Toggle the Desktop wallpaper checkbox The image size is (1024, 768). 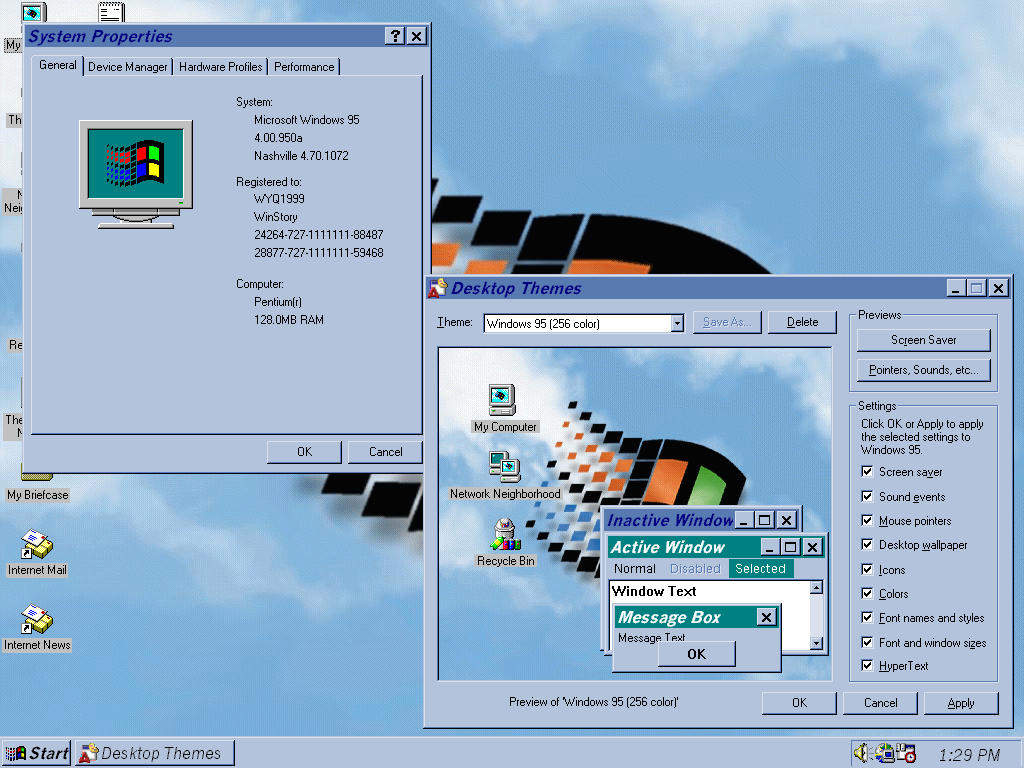click(x=867, y=545)
